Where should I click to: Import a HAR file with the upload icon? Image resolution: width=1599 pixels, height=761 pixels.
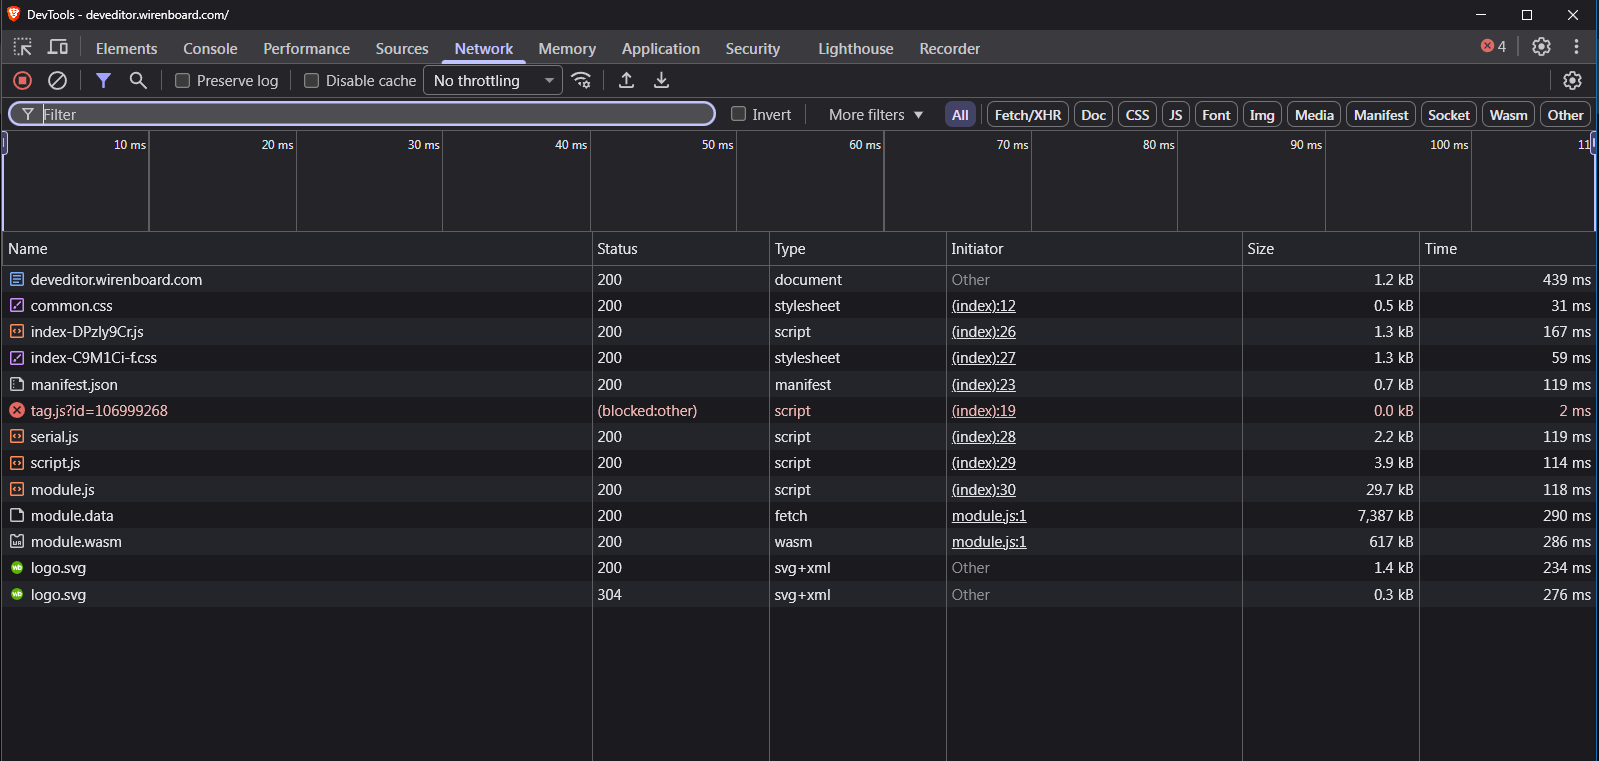(626, 80)
